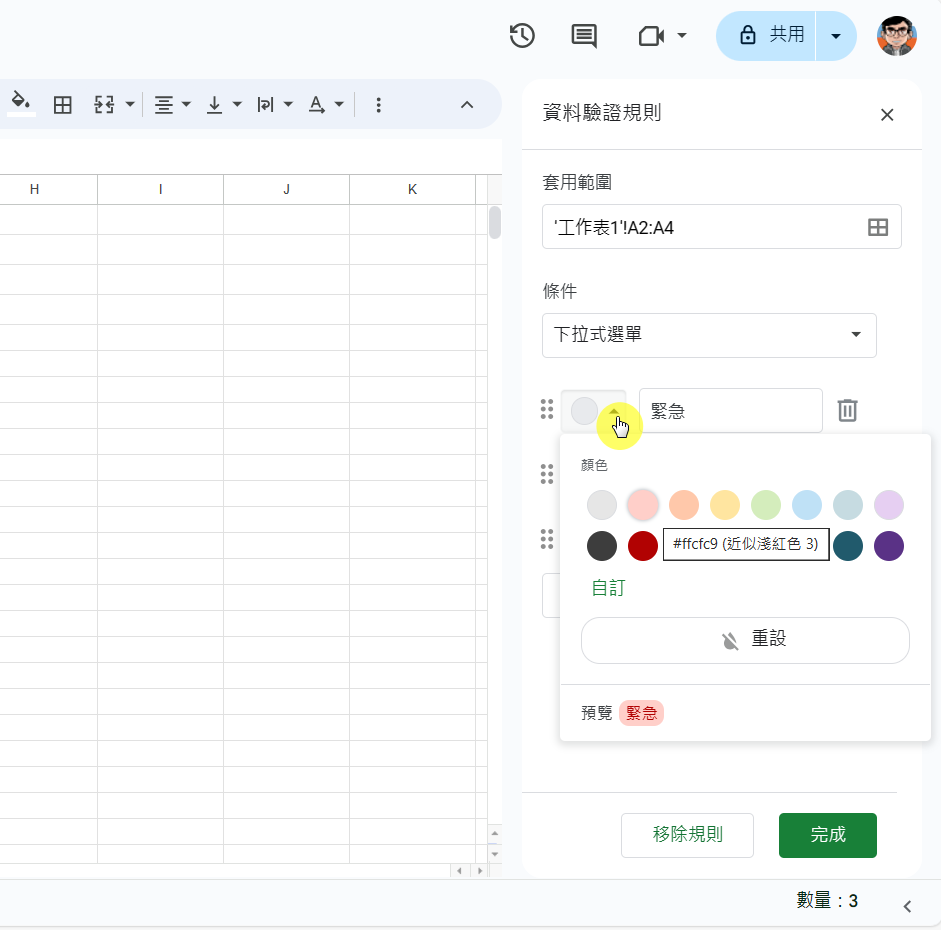The width and height of the screenshot is (941, 930).
Task: Expand the 共用 button dropdown arrow
Action: [x=836, y=36]
